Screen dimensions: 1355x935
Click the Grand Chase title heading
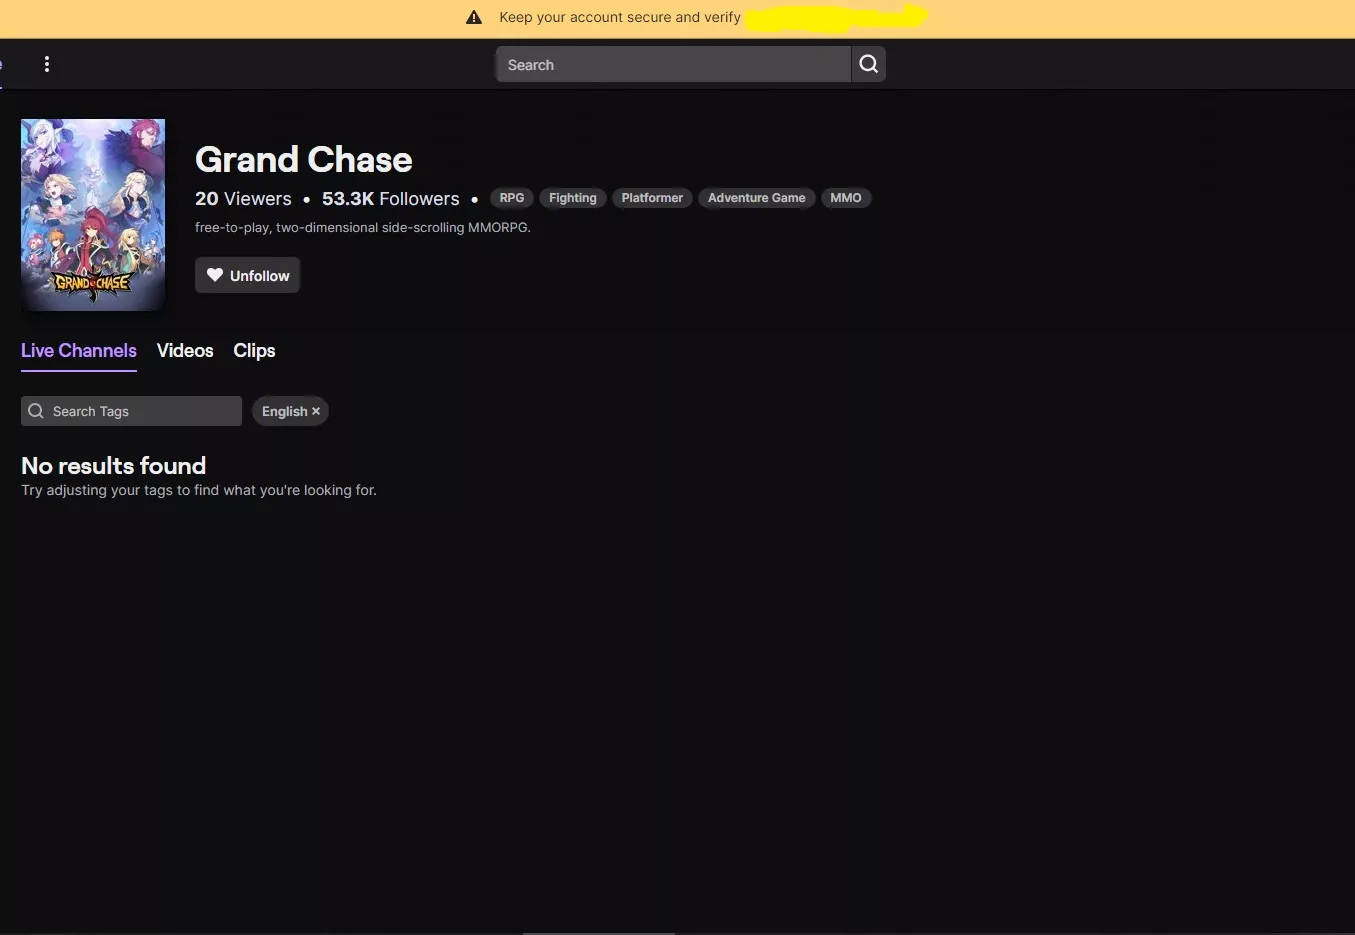[303, 160]
